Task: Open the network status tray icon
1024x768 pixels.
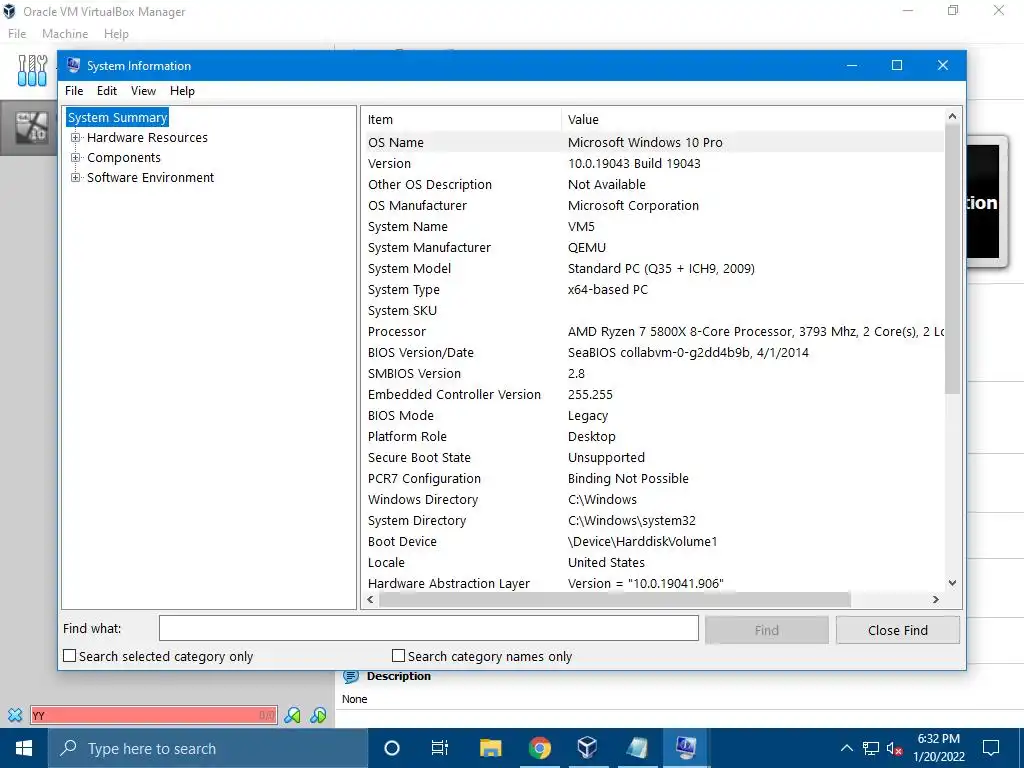Action: click(871, 748)
